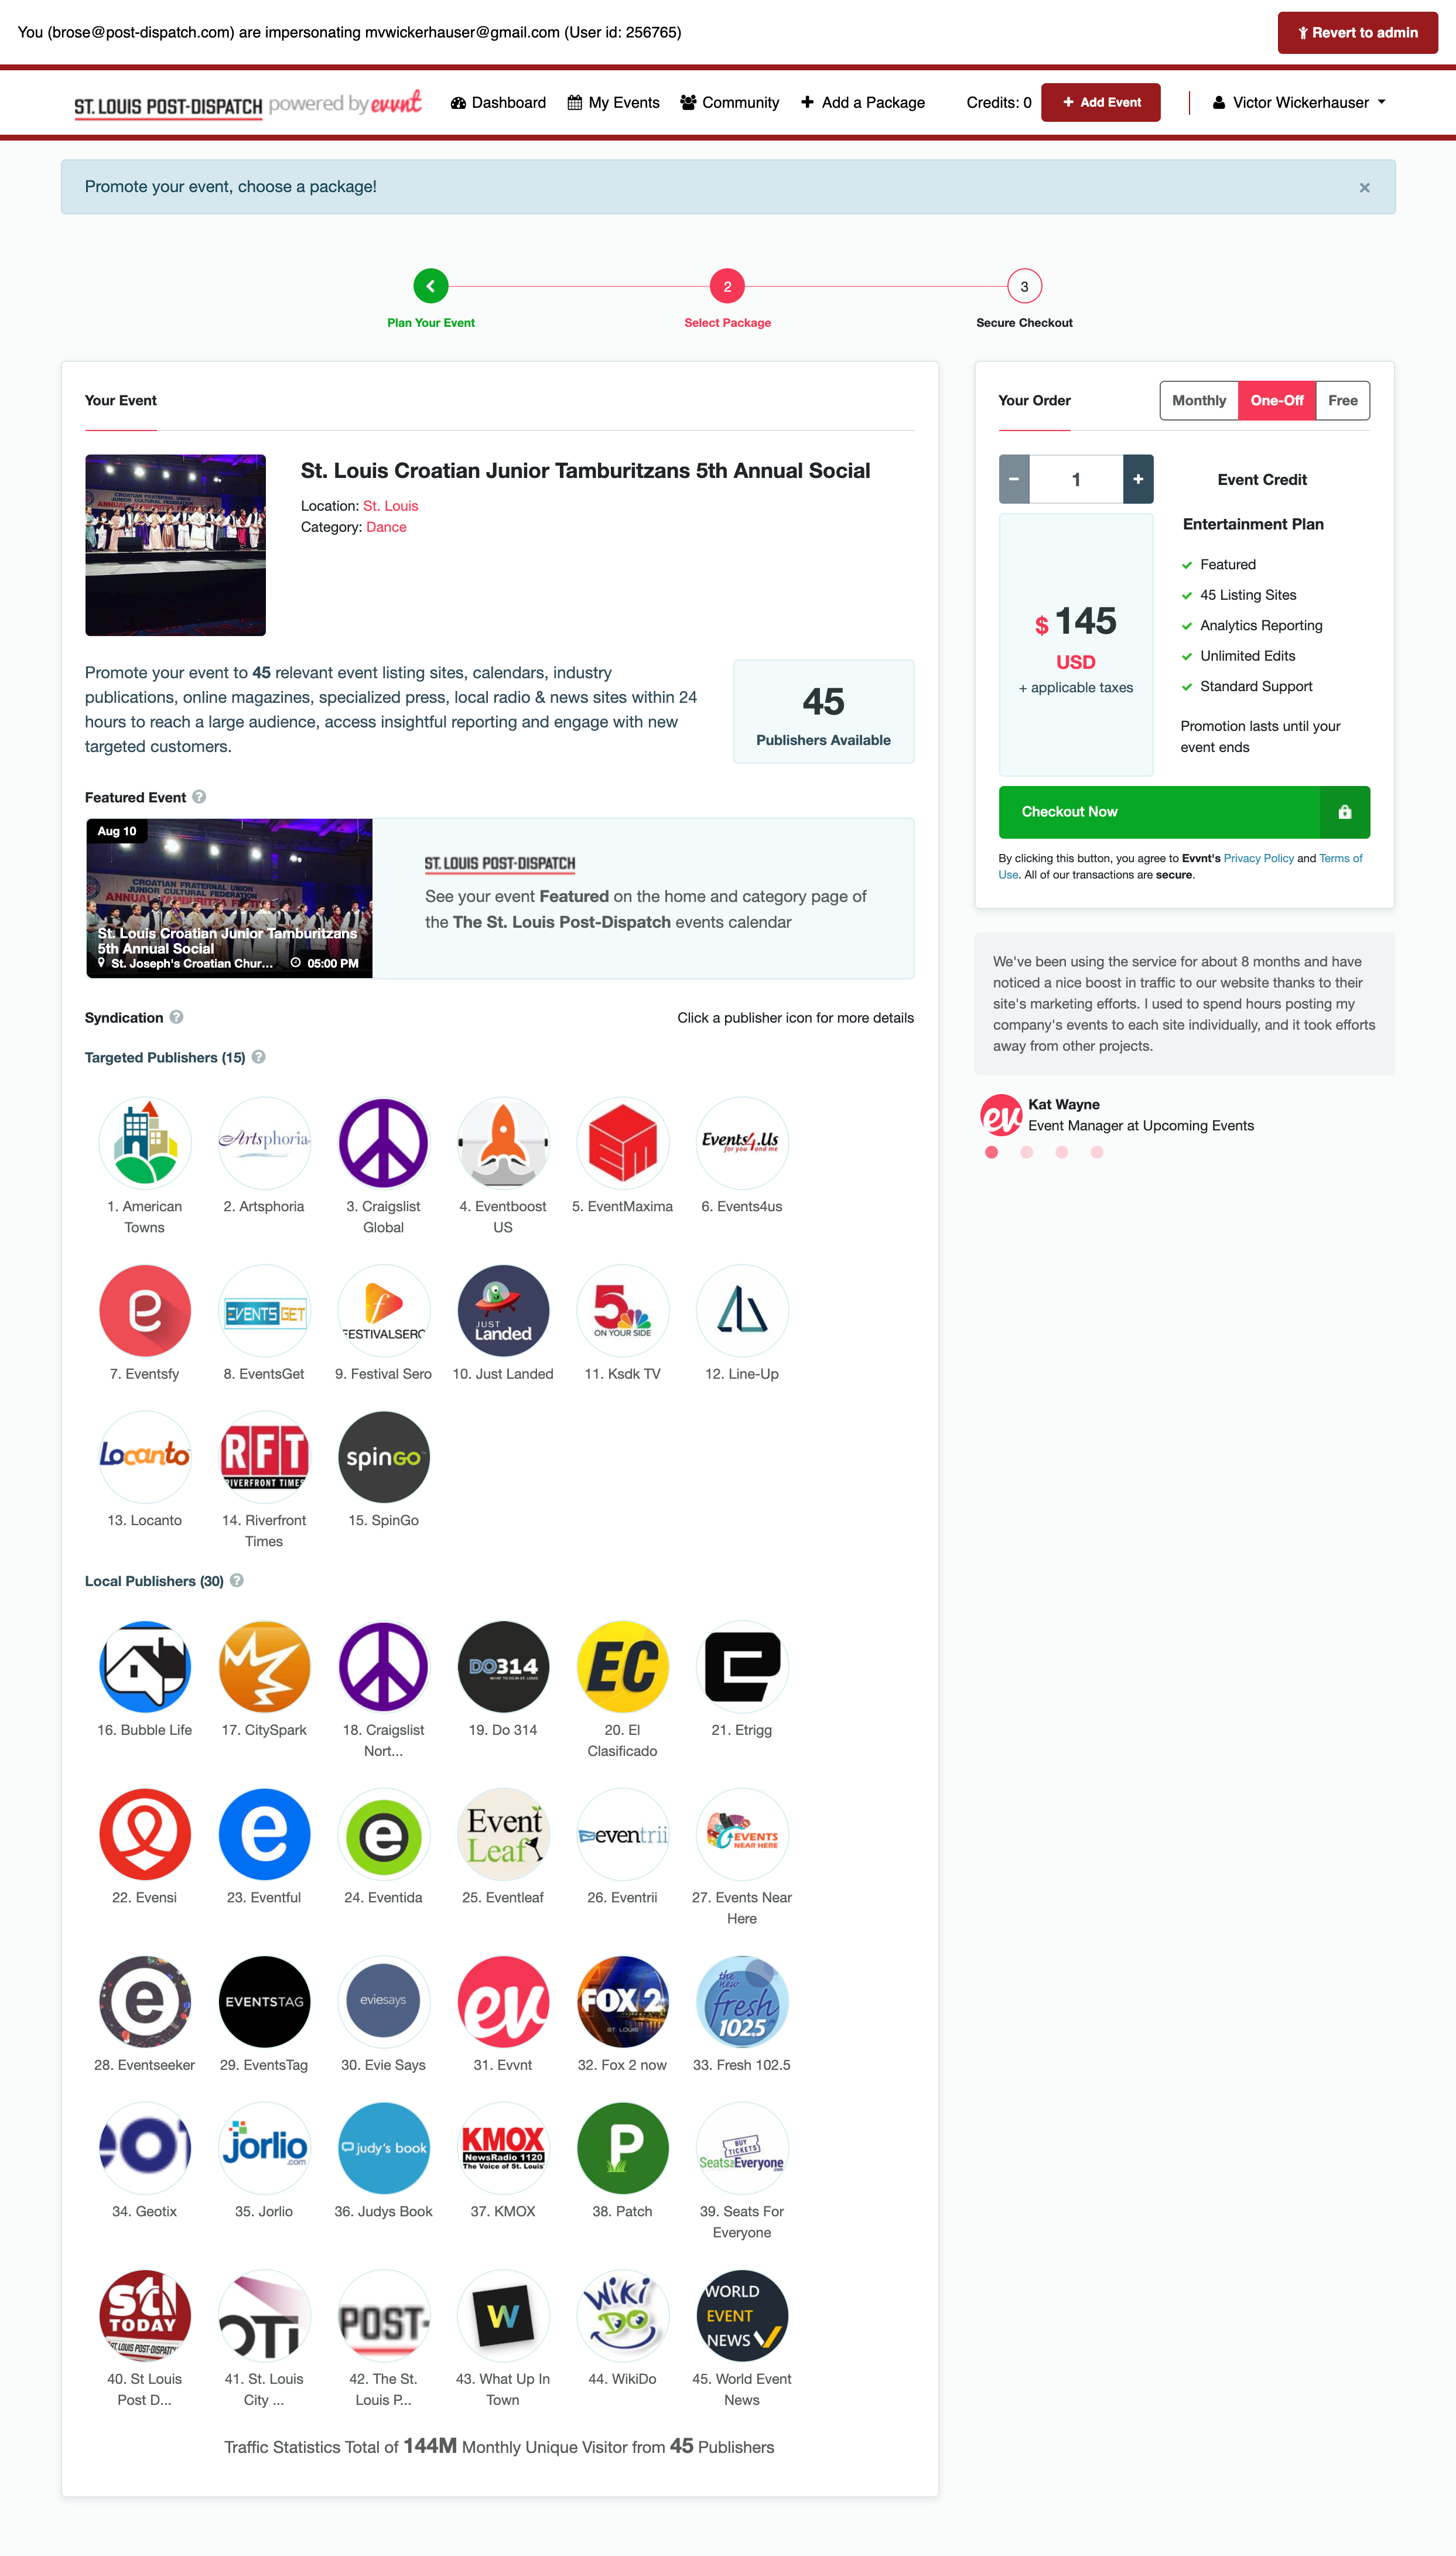Open the Eventboost US publisher icon
The width and height of the screenshot is (1456, 2556).
[503, 1143]
